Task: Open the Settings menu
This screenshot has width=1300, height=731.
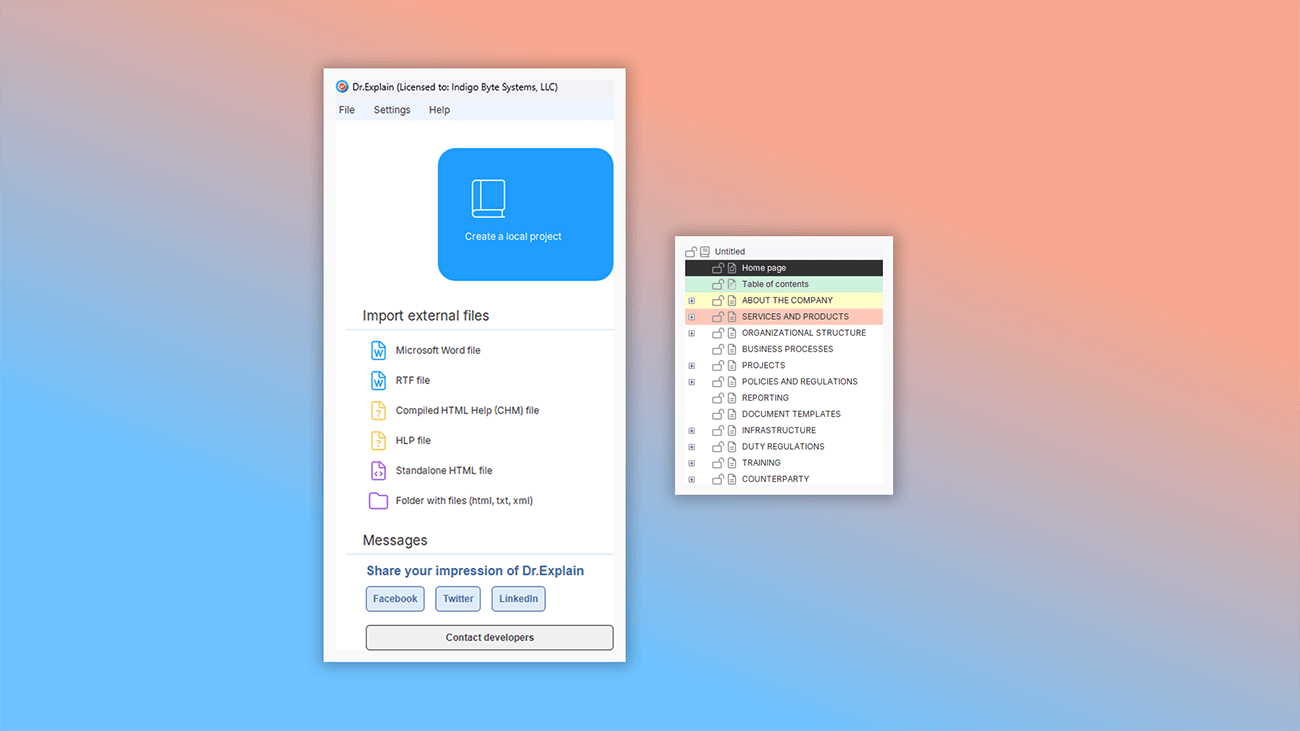Action: click(x=391, y=109)
